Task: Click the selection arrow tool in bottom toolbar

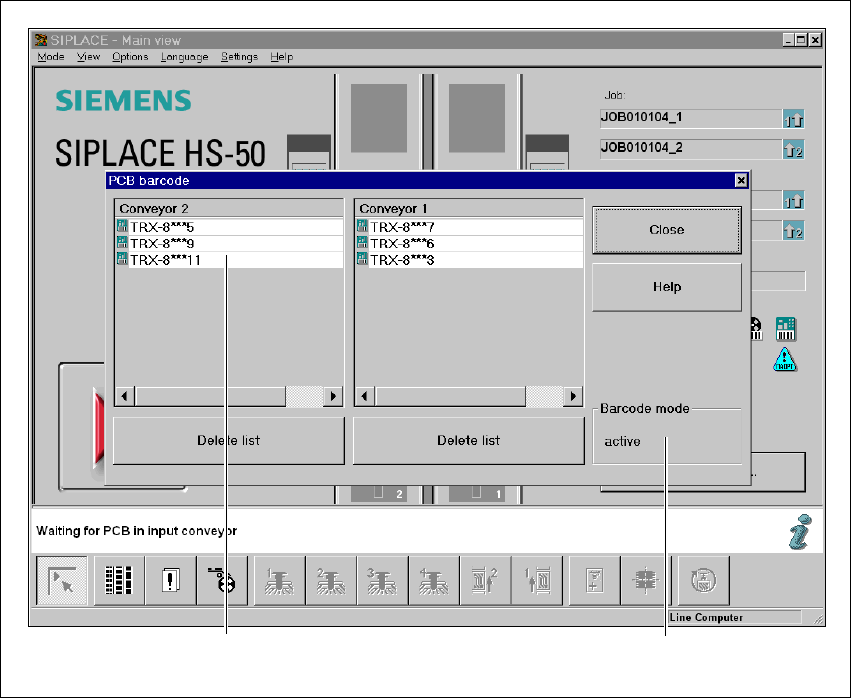Action: point(61,581)
